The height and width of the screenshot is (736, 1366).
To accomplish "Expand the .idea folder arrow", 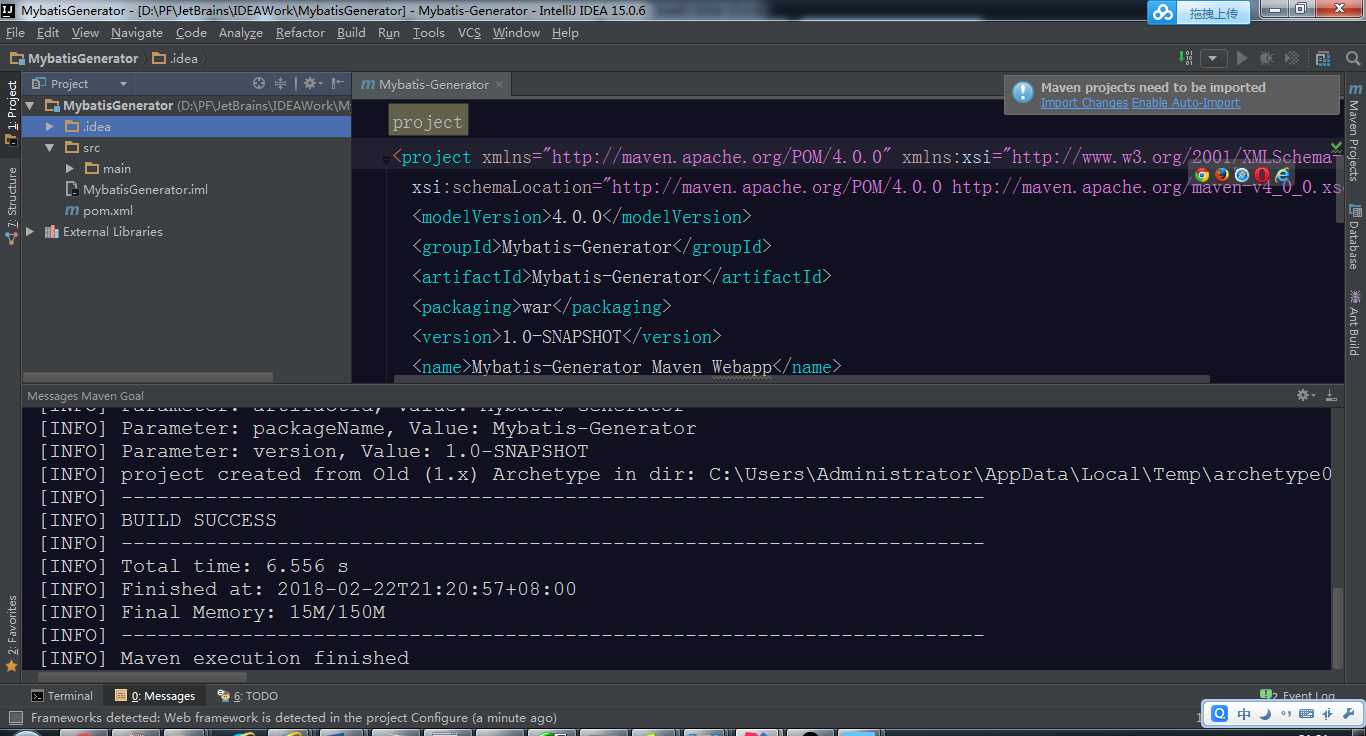I will (x=50, y=126).
